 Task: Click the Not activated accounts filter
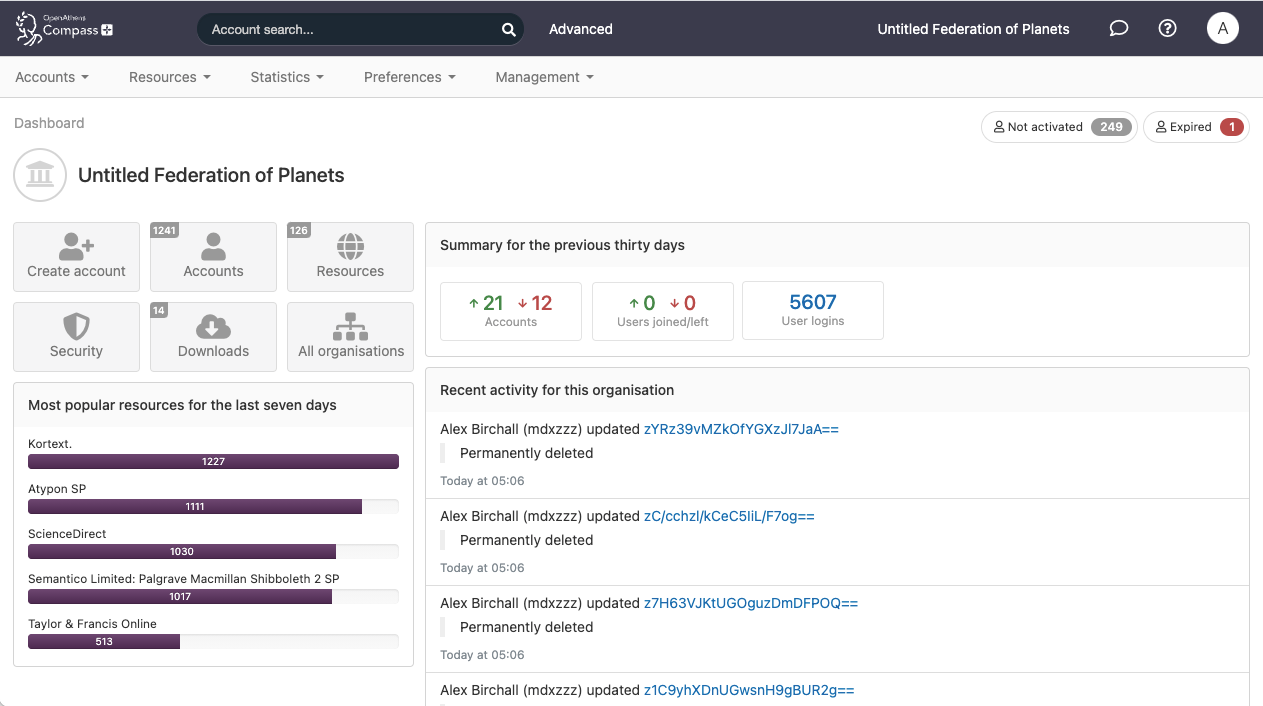[x=1058, y=127]
